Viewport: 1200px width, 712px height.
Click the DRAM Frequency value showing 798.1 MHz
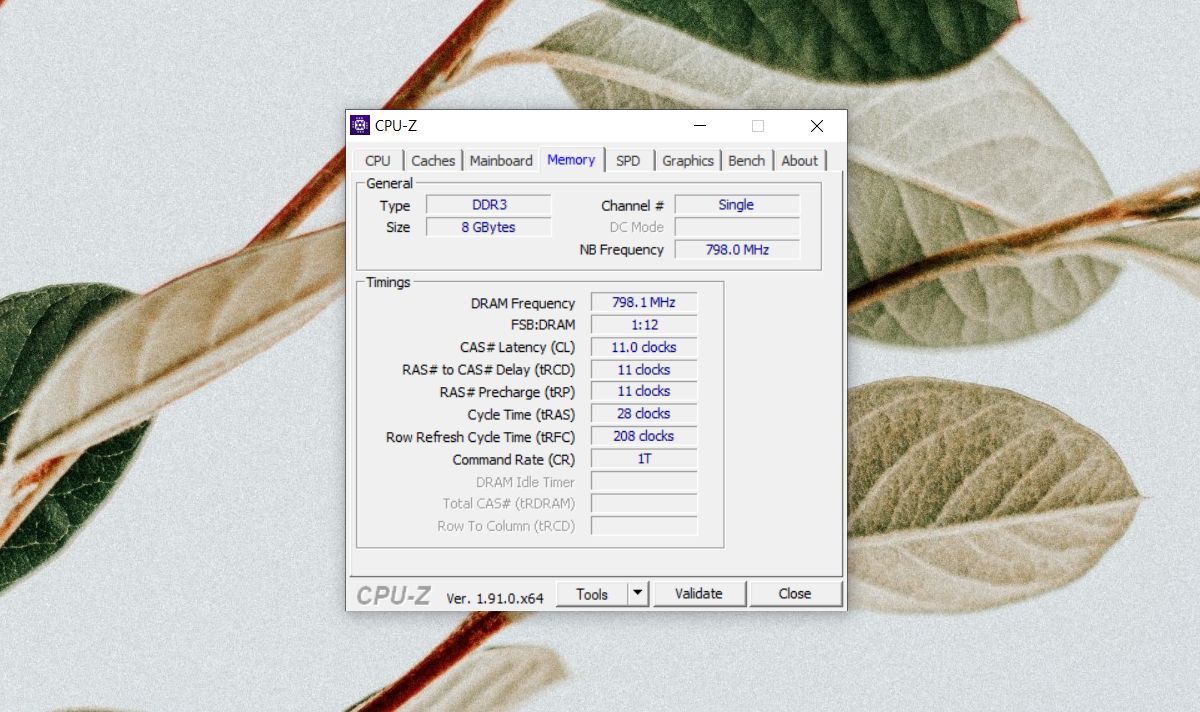pyautogui.click(x=643, y=302)
